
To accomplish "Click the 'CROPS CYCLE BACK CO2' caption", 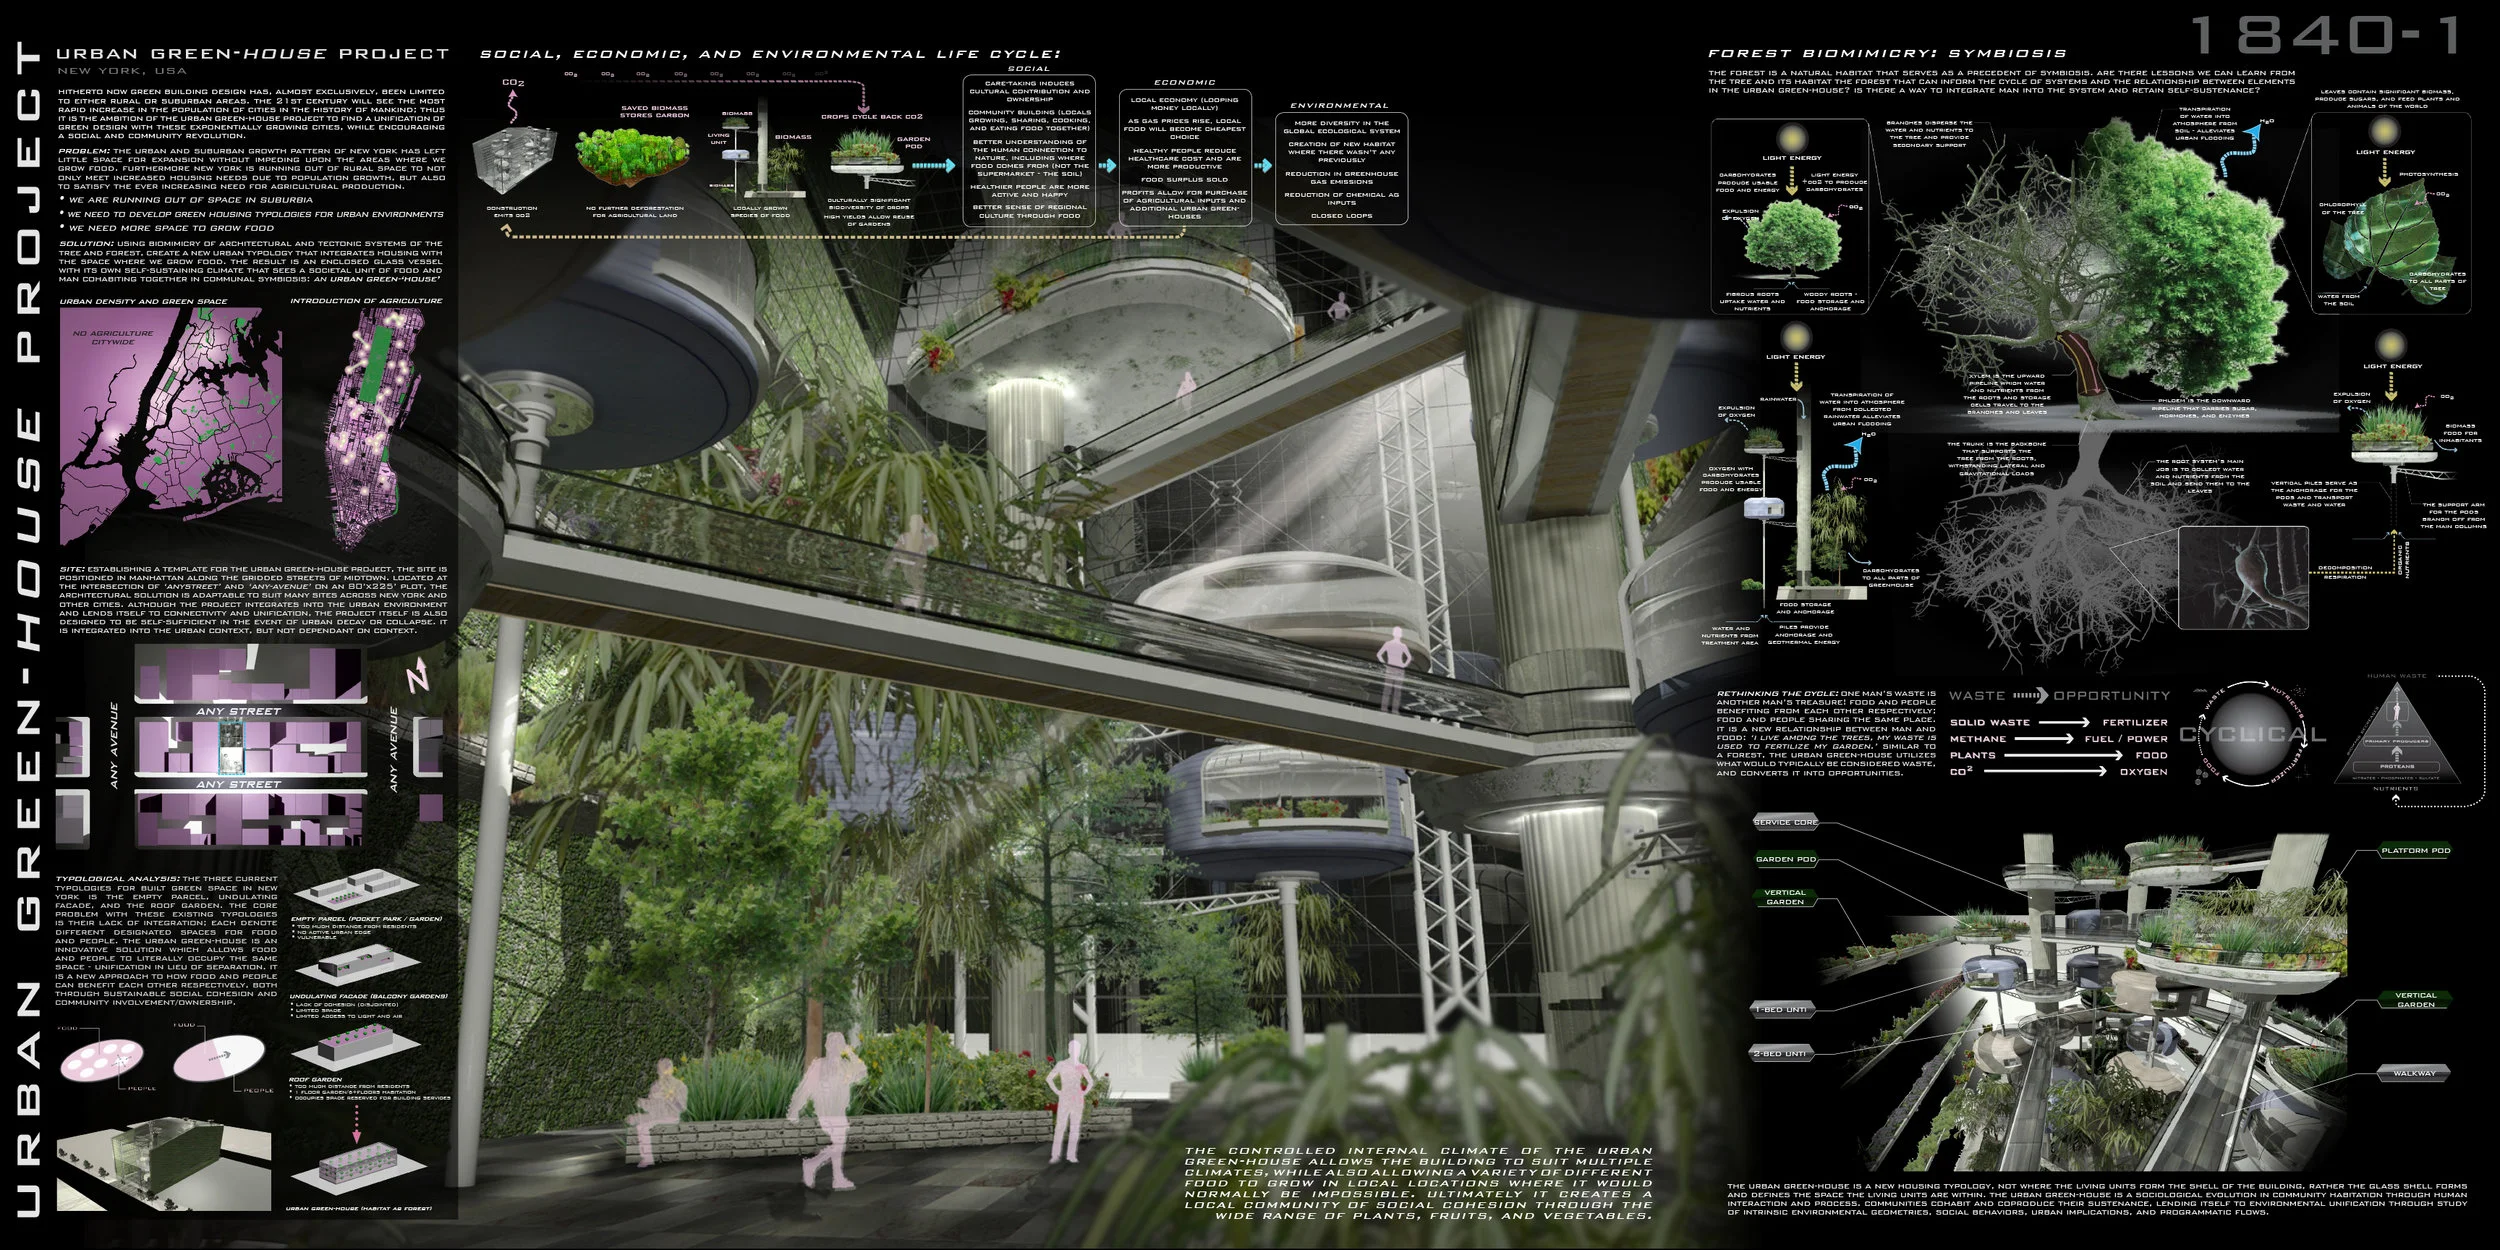I will coord(872,117).
